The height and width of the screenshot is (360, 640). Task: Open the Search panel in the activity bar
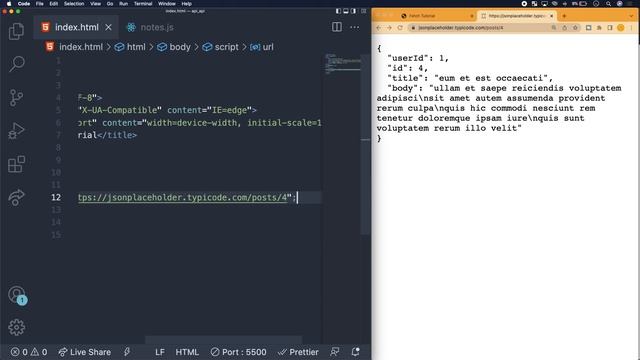[x=16, y=64]
